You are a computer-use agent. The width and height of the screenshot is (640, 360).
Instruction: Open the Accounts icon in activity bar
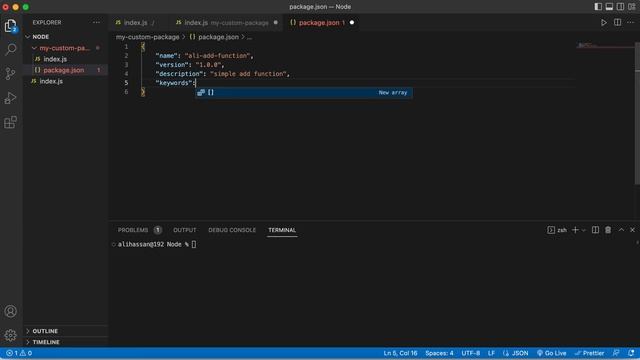click(11, 311)
